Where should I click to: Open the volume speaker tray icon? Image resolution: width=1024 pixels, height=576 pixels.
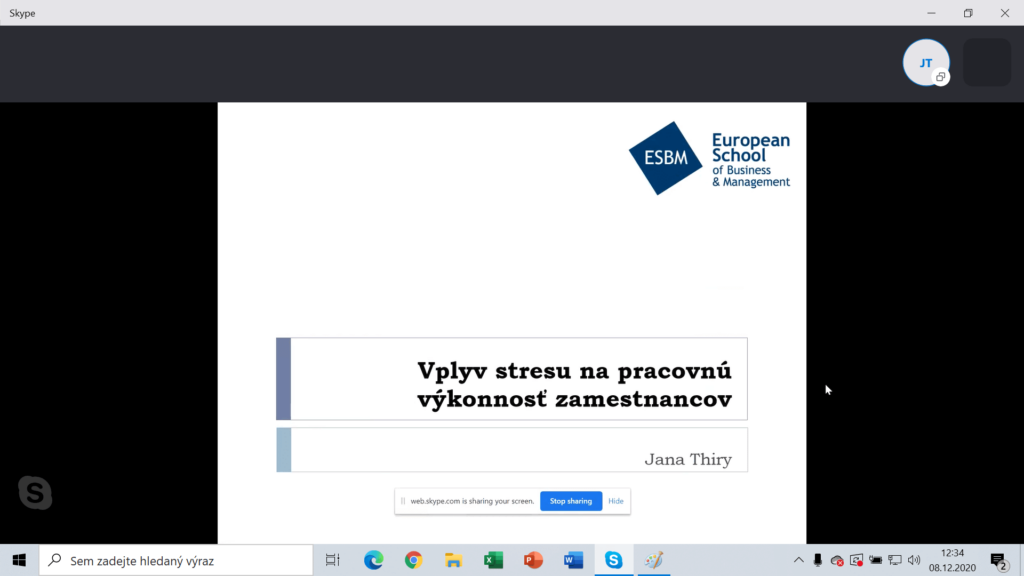click(x=914, y=560)
